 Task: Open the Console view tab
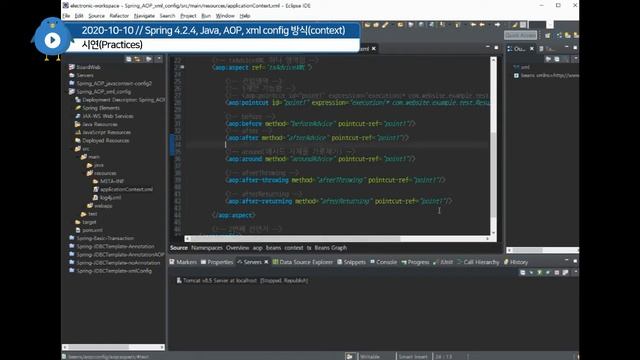click(384, 262)
